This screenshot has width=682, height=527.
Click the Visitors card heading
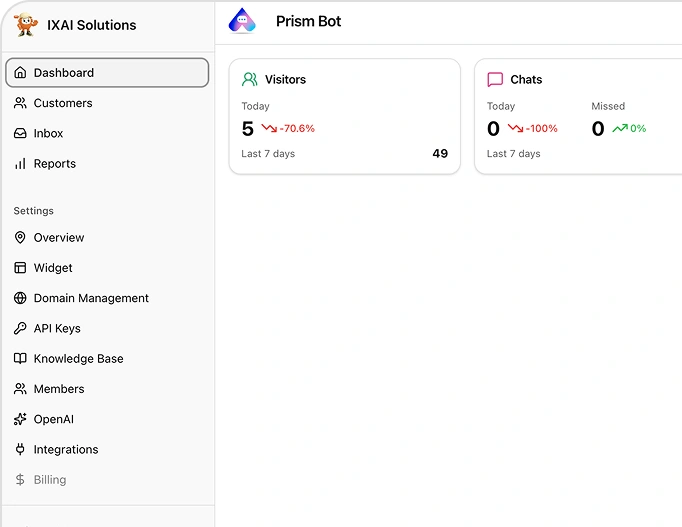pyautogui.click(x=285, y=79)
